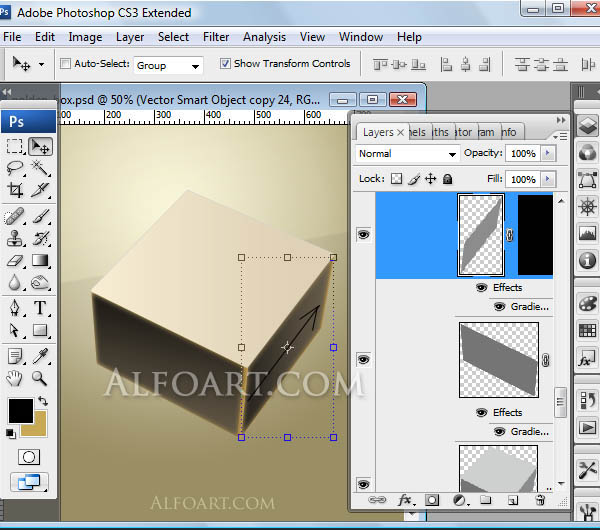Select the black layer mask thumbnail
Viewport: 600px width, 530px height.
[x=535, y=235]
